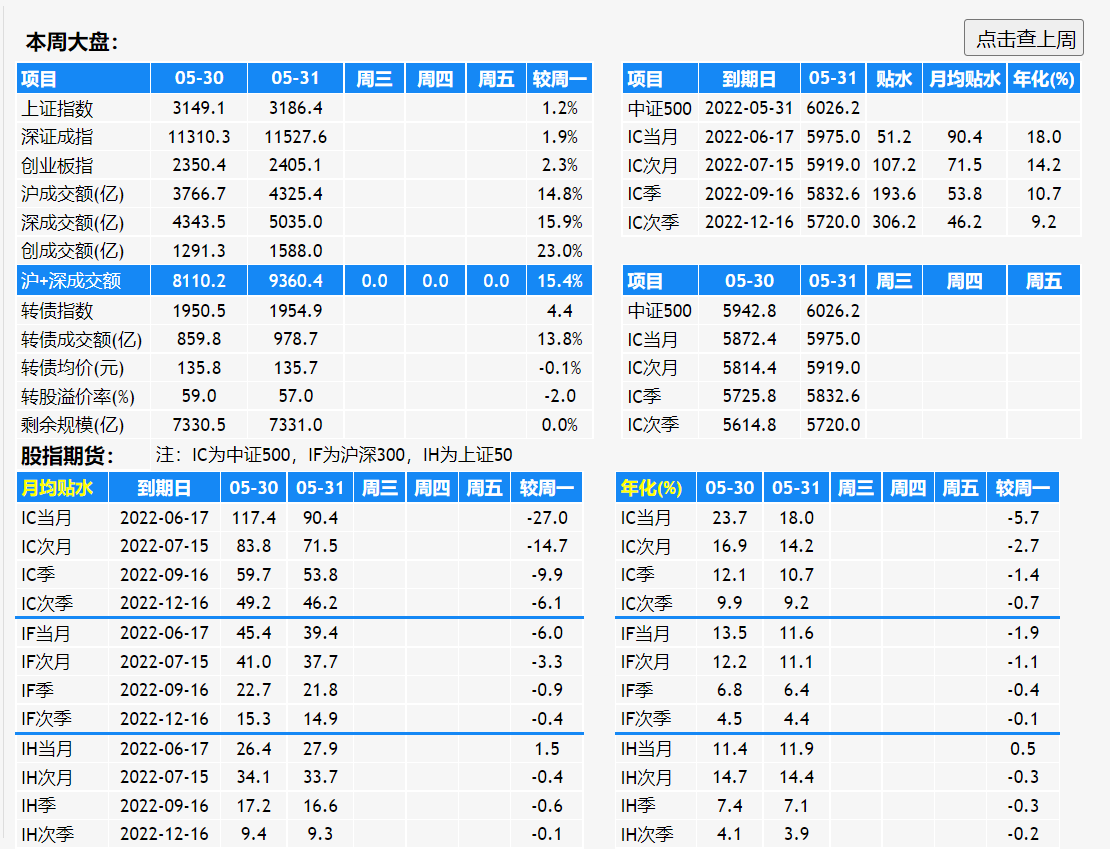Click IC当月 月均贴水 05-30 value 117.4
1110x849 pixels.
(253, 518)
